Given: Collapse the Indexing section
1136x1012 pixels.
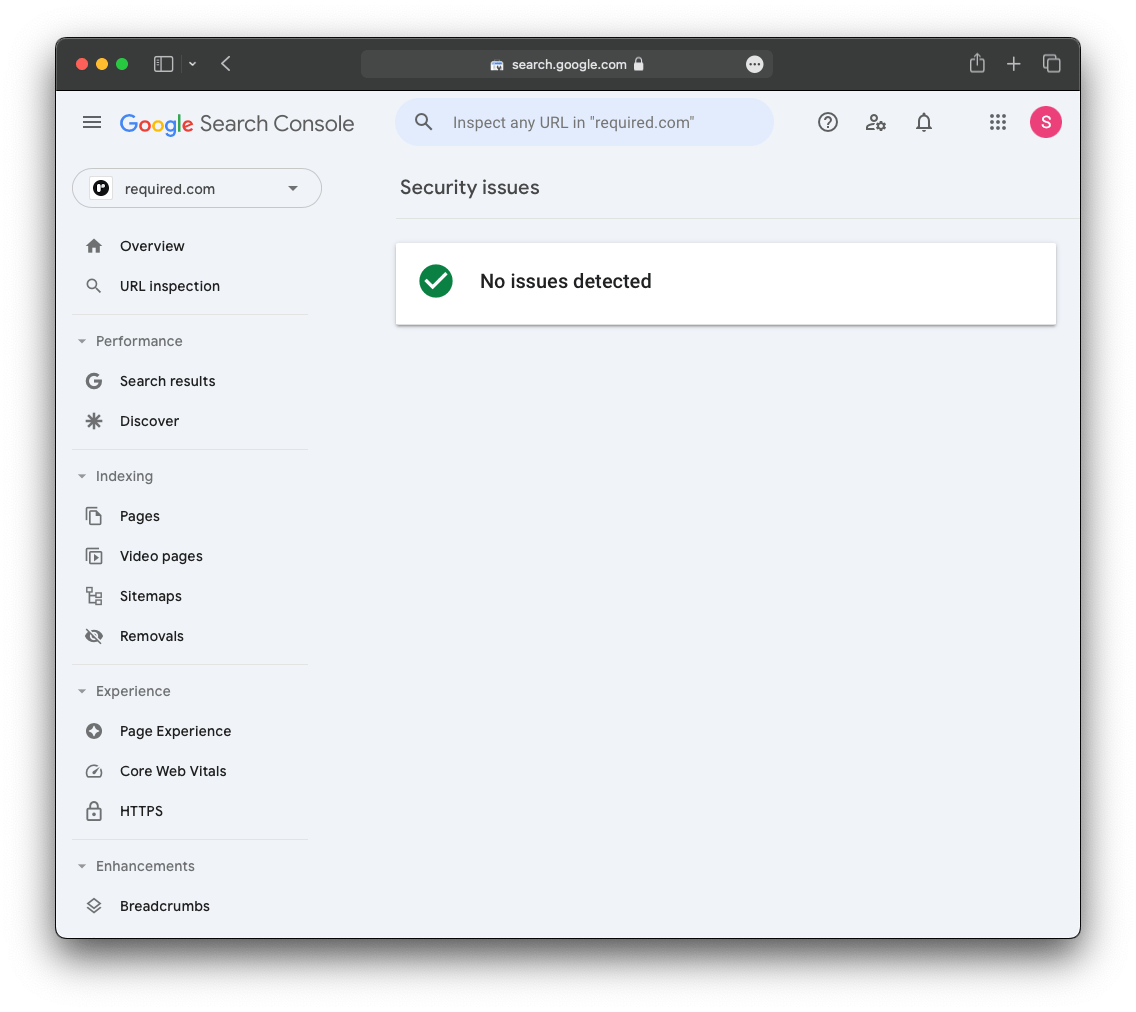Looking at the screenshot, I should tap(82, 476).
